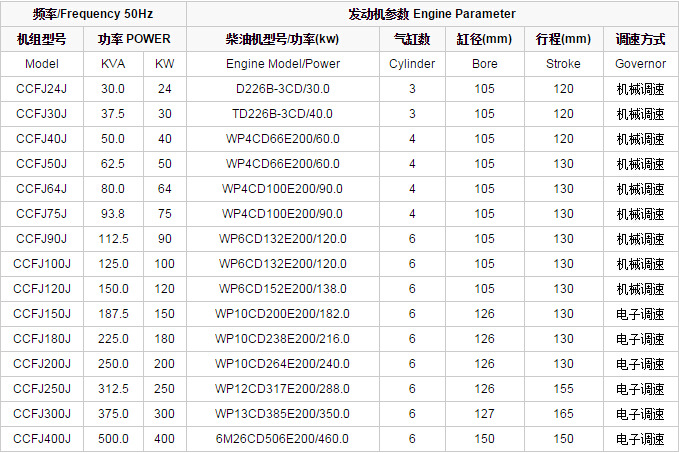Click the CCFJ30J model cell
This screenshot has height=453, width=679.
point(42,114)
